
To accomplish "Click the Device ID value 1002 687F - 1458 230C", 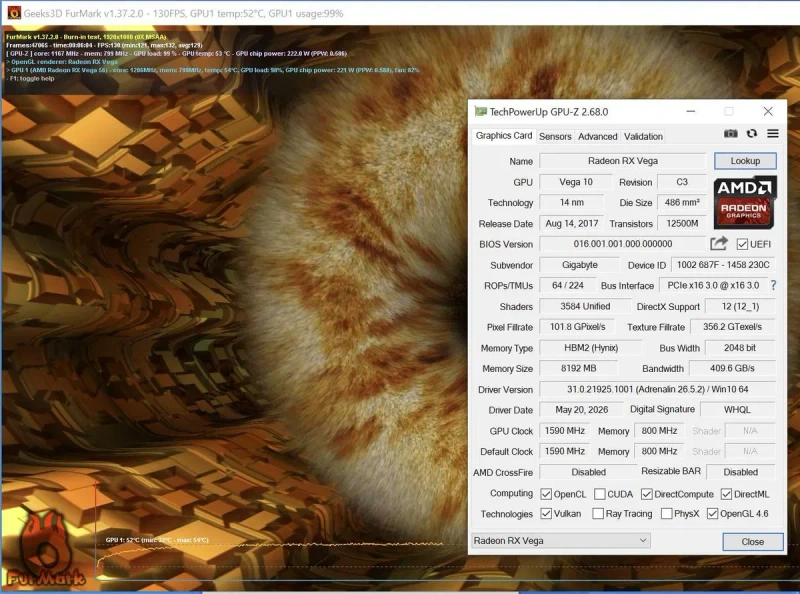I will point(723,265).
